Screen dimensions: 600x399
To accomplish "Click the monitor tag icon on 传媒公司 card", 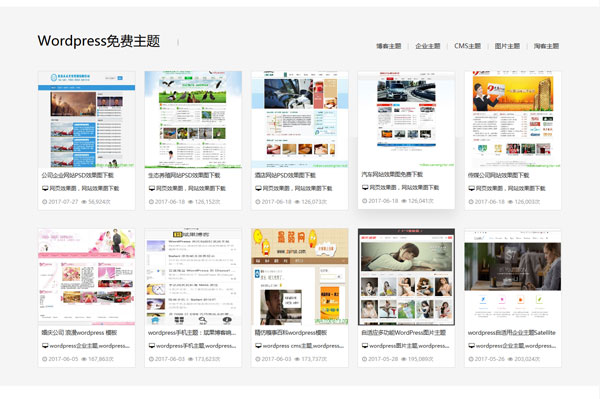I will tap(471, 188).
